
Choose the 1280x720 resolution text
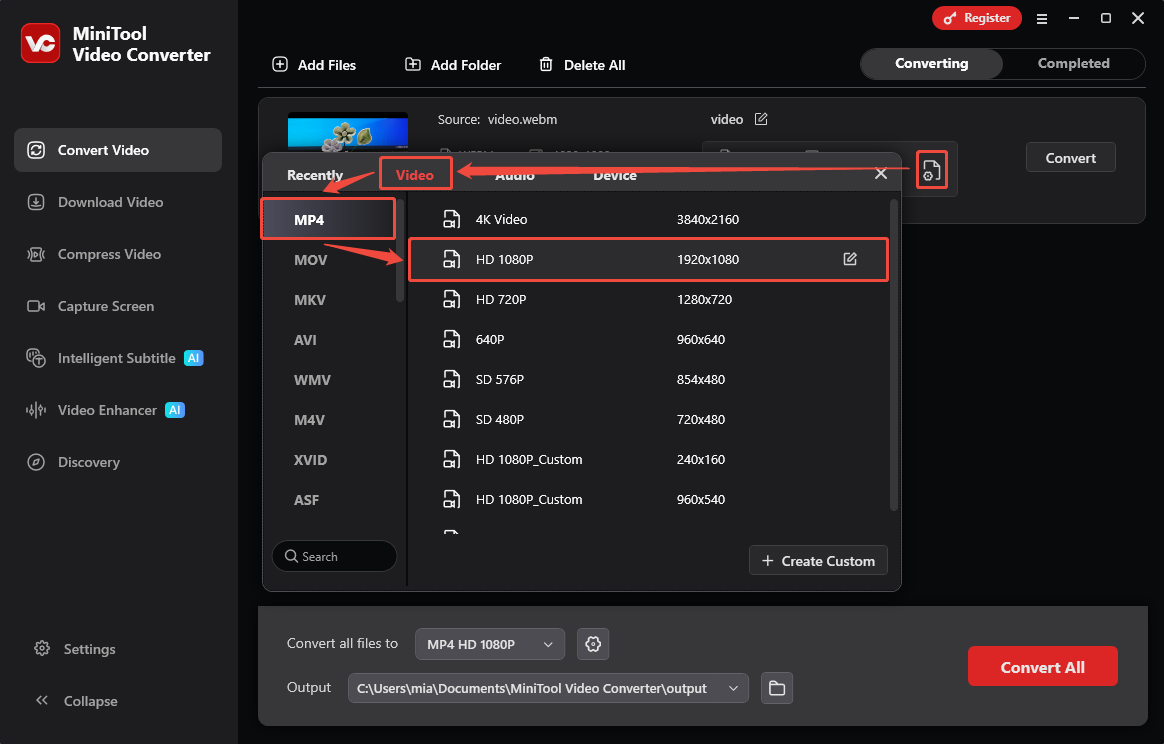(704, 300)
